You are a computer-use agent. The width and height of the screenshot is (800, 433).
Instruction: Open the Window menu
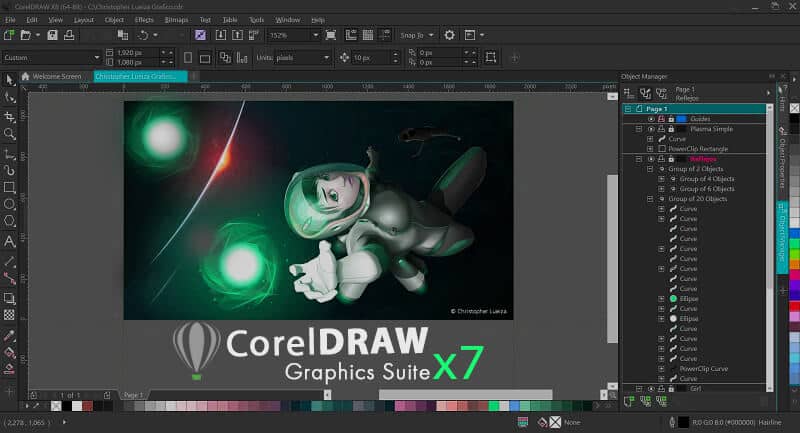point(288,20)
